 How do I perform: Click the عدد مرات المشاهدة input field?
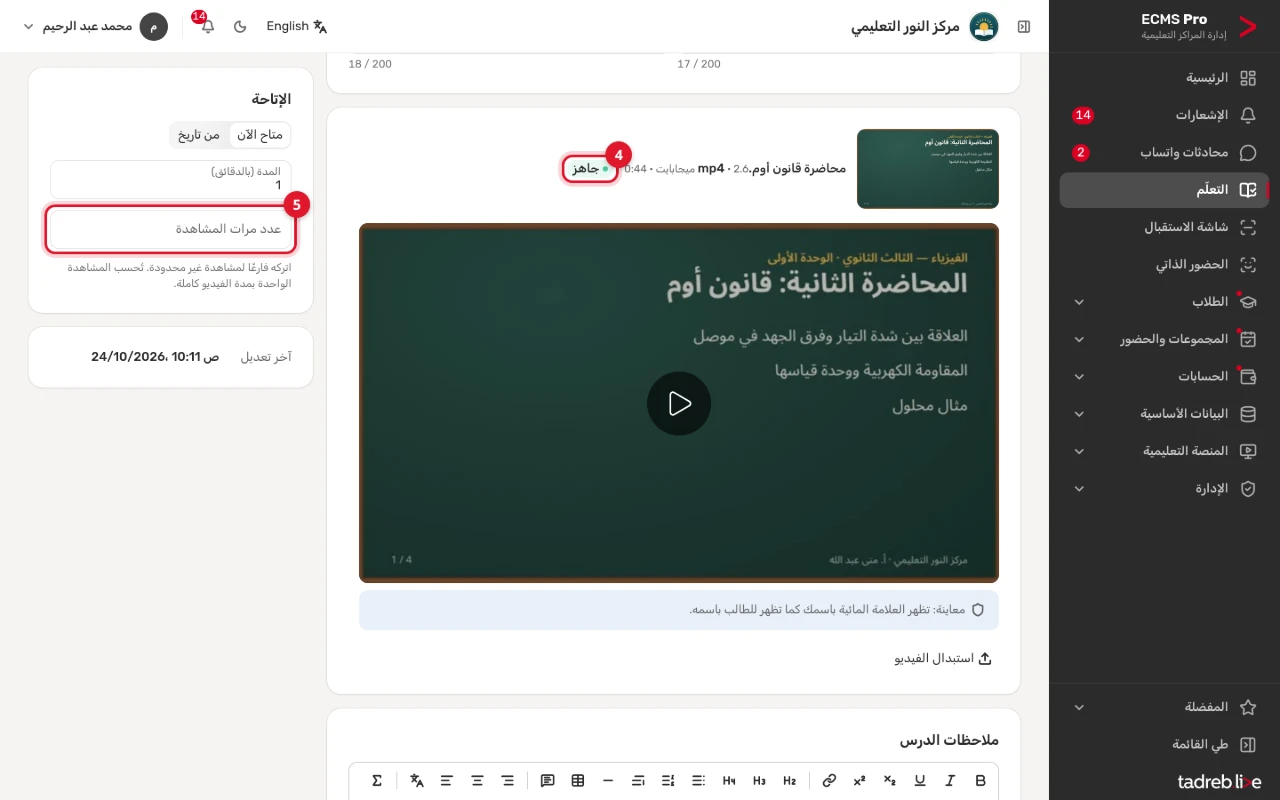click(171, 229)
